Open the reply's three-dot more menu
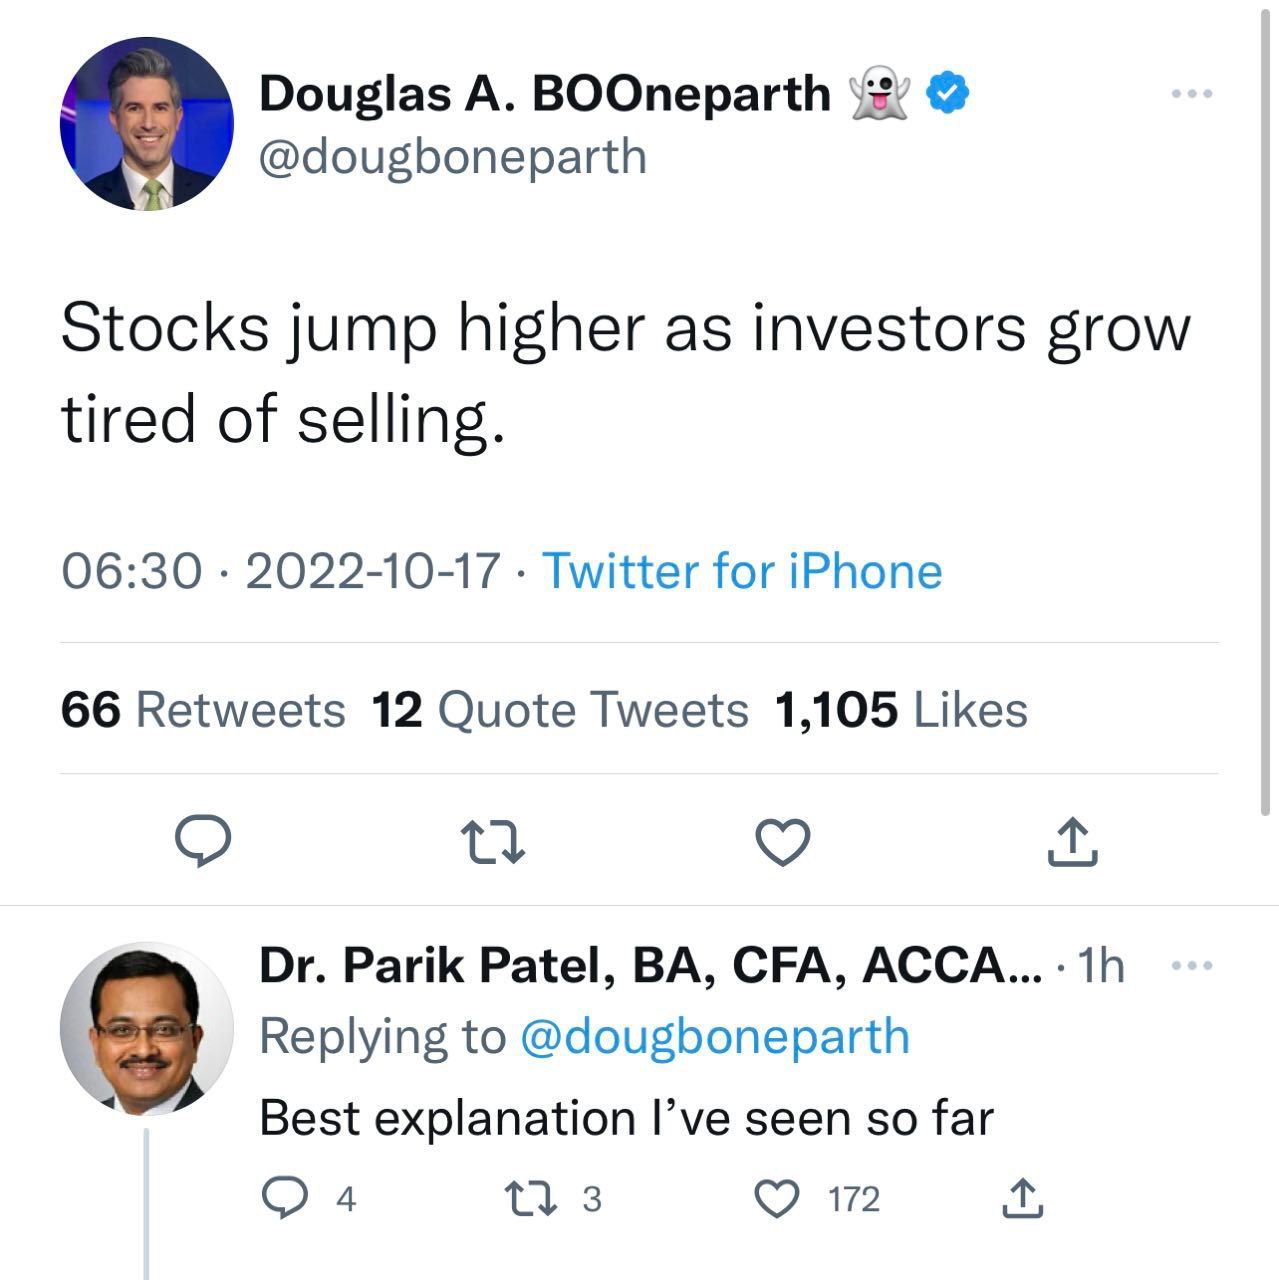This screenshot has width=1279, height=1280. (x=1192, y=966)
